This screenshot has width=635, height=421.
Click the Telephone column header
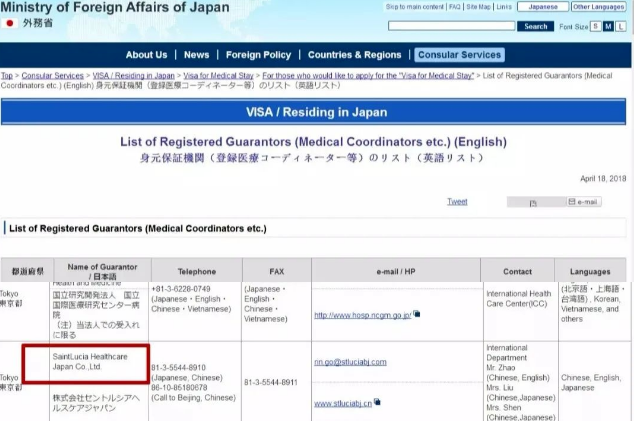click(197, 271)
